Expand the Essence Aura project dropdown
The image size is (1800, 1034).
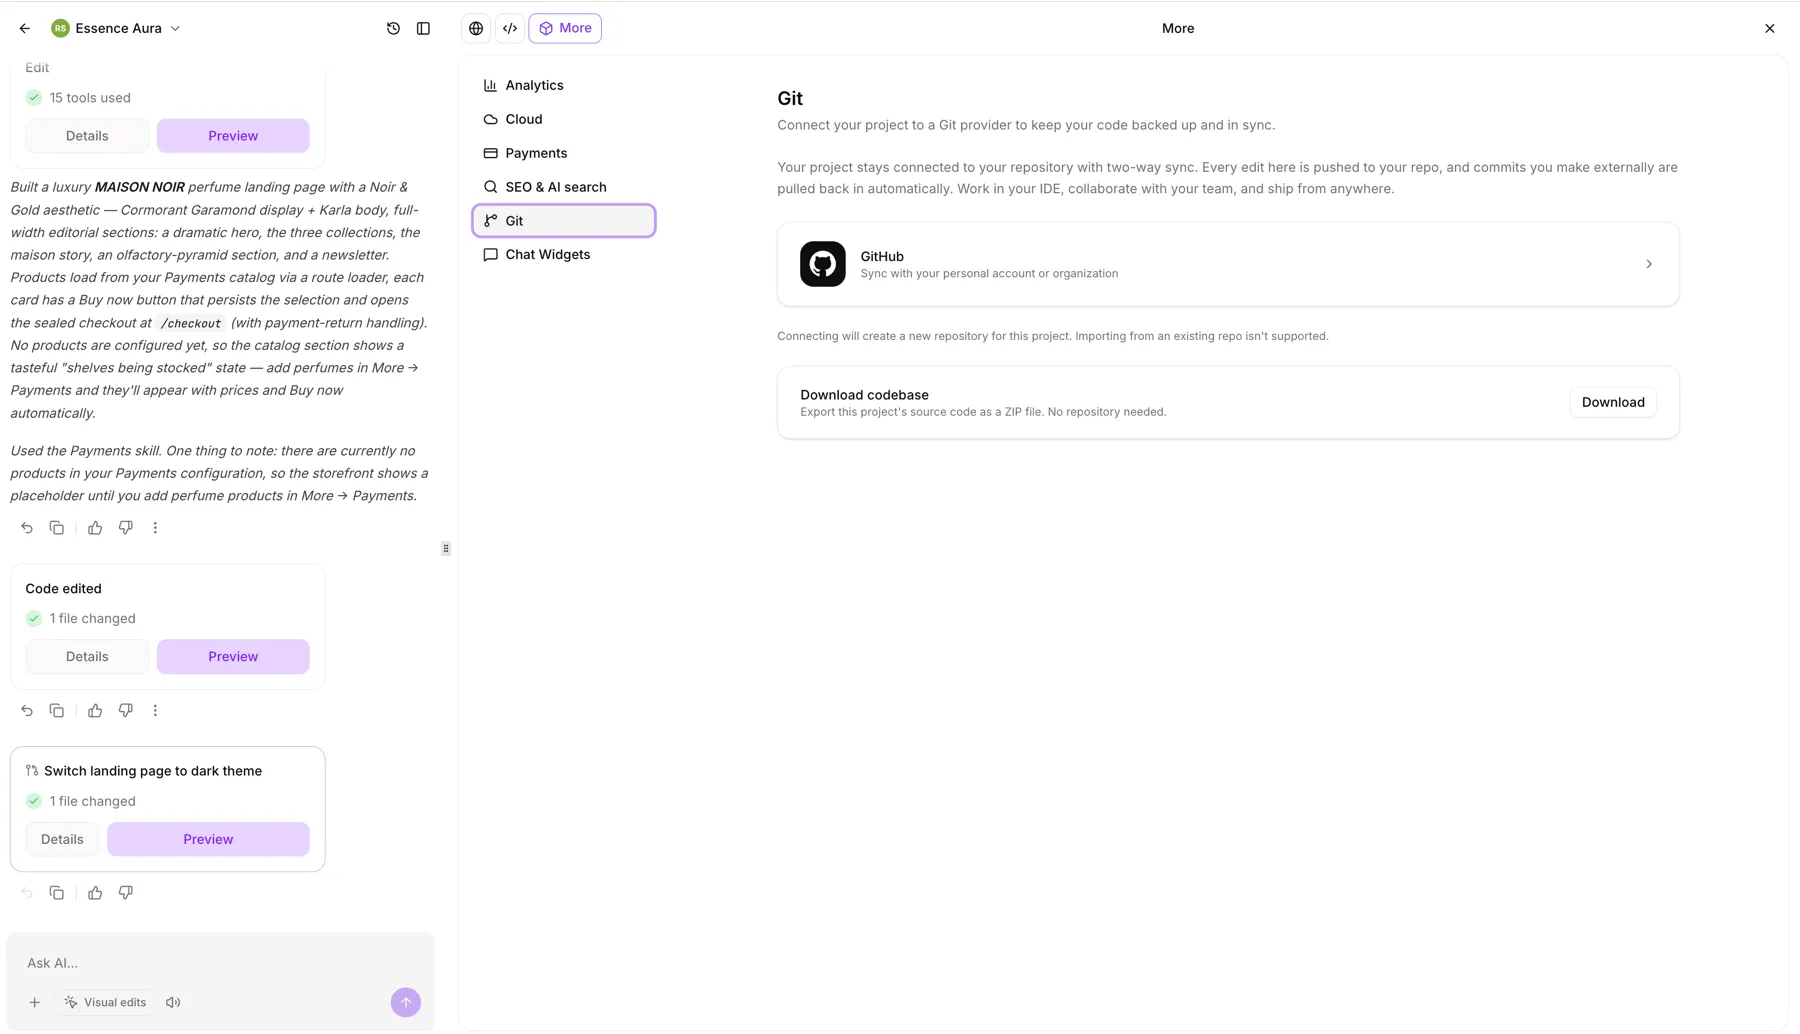175,29
